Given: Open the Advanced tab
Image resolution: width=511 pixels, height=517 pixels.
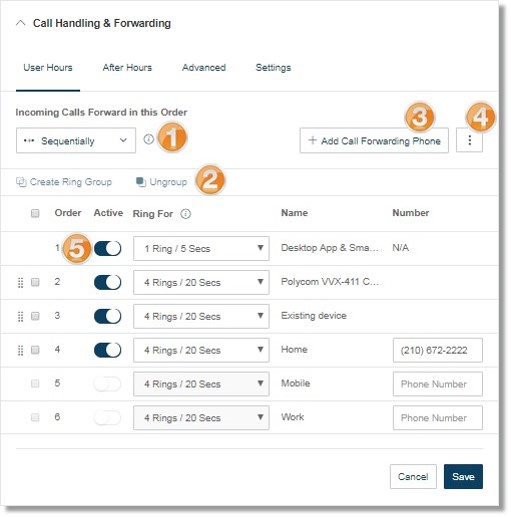Looking at the screenshot, I should click(204, 68).
